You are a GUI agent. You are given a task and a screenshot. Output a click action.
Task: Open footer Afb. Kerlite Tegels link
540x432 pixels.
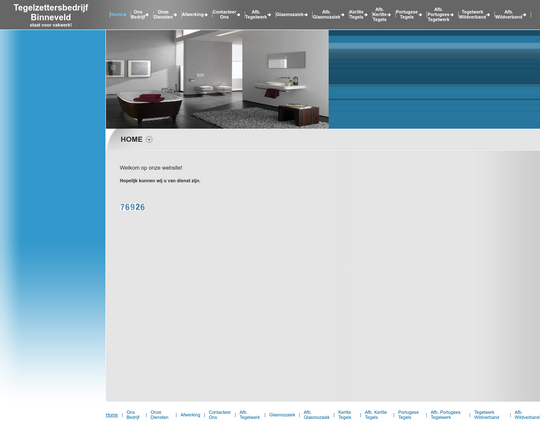coord(376,415)
